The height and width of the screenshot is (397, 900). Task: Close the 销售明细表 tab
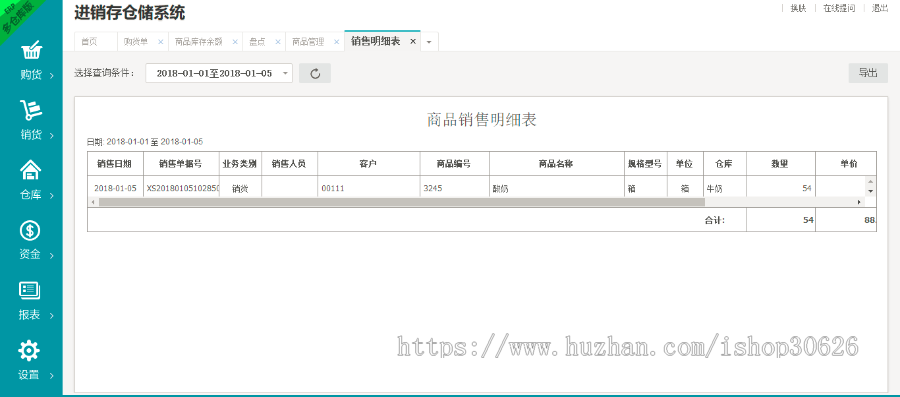coord(412,42)
